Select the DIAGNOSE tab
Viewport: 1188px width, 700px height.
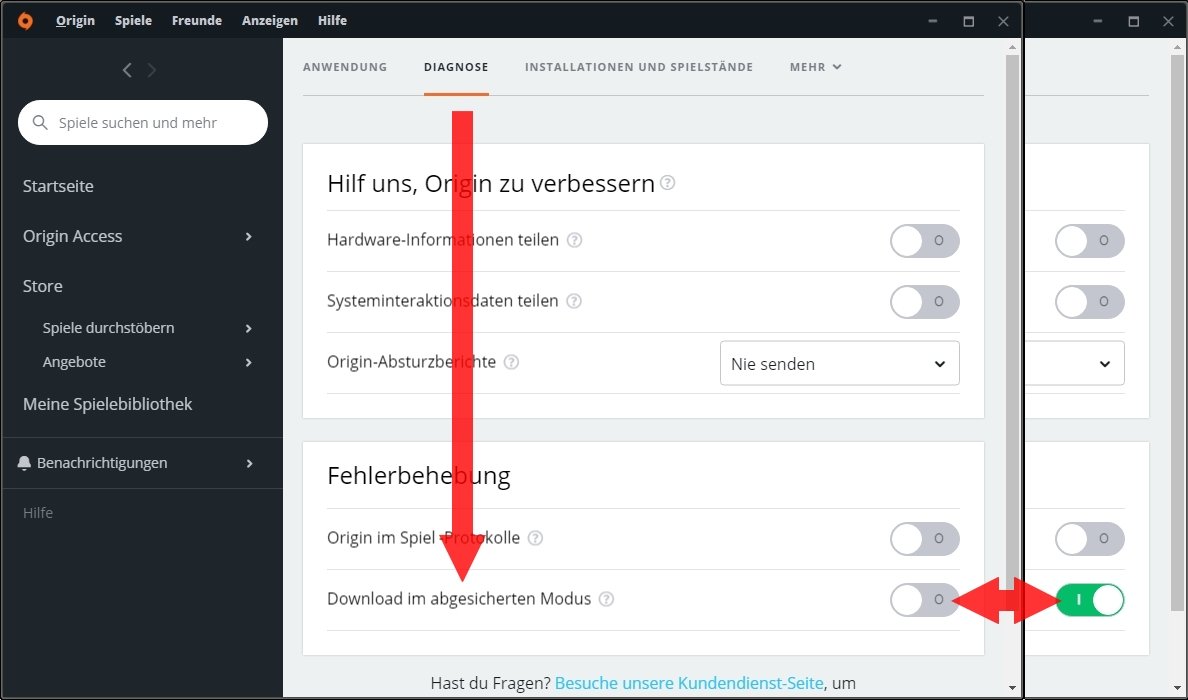(456, 67)
